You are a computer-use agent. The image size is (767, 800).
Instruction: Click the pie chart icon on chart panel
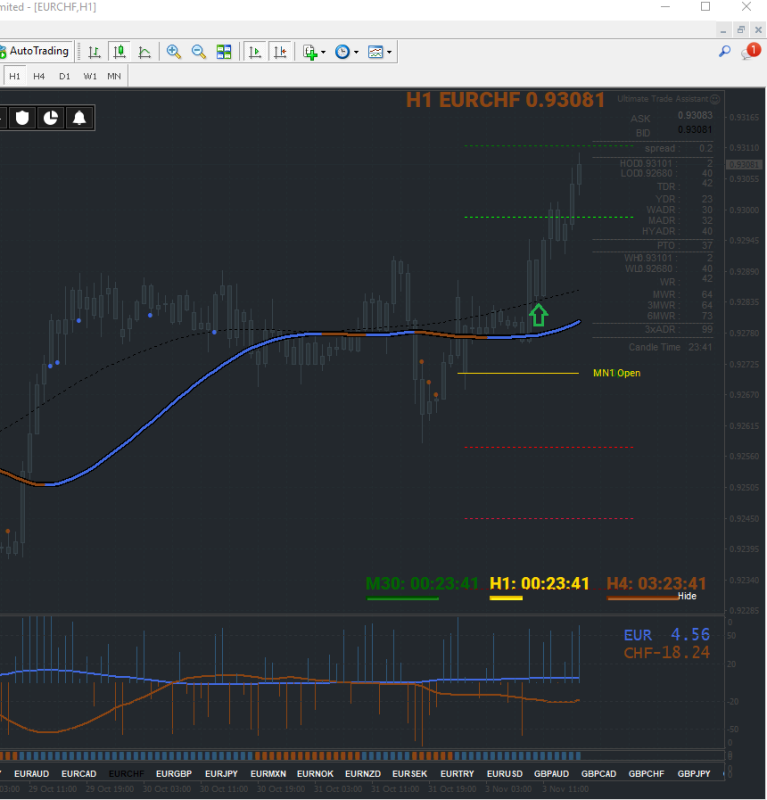[51, 118]
